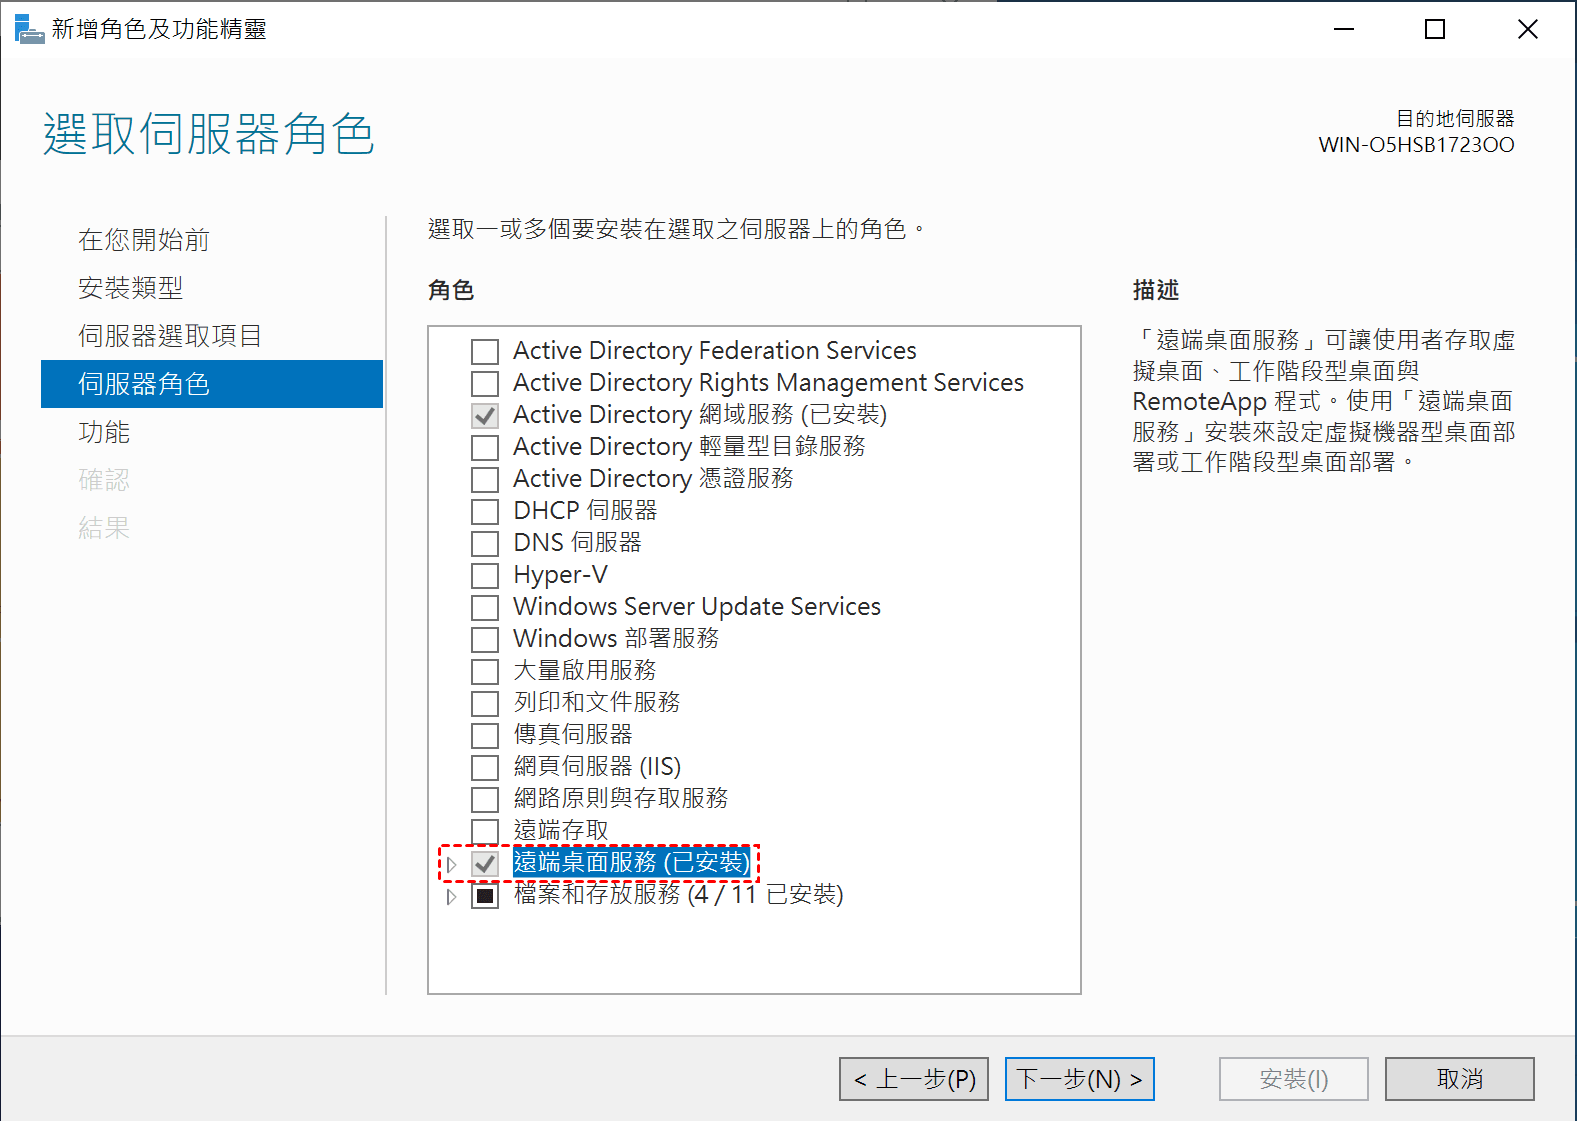Tick Windows Server Update Services checkbox
This screenshot has height=1121, width=1577.
coord(485,608)
